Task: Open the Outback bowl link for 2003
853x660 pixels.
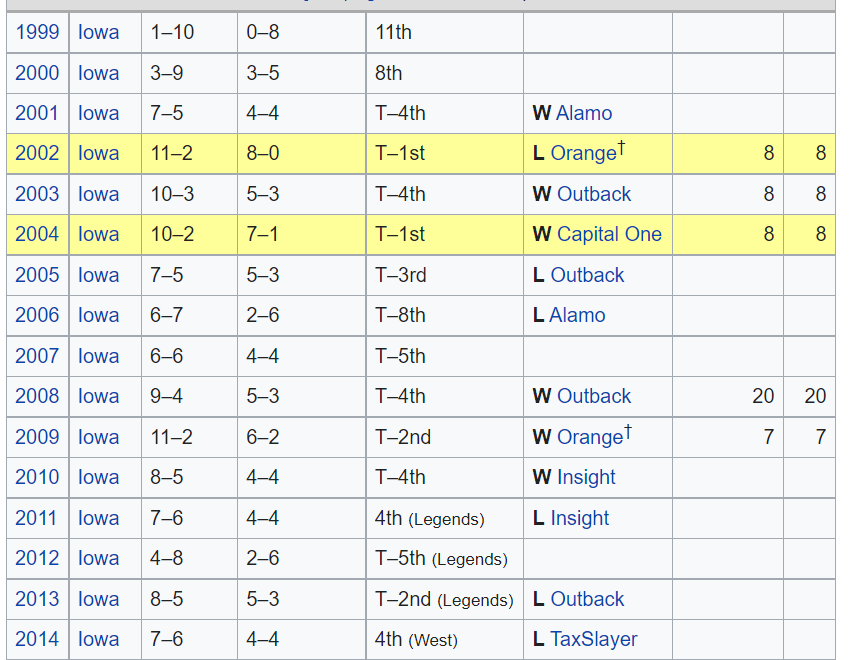Action: pos(594,194)
